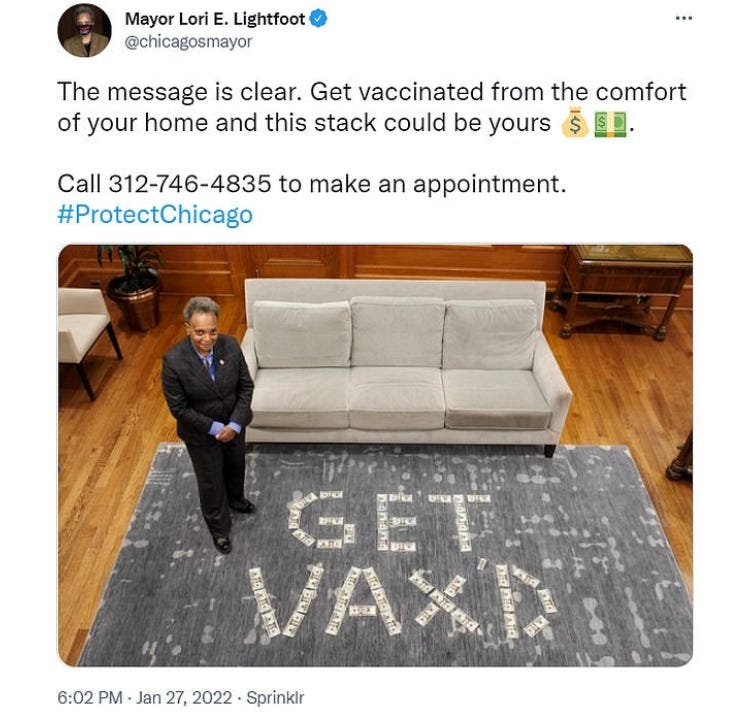Open the #ProtectChicago hashtag

pyautogui.click(x=155, y=214)
